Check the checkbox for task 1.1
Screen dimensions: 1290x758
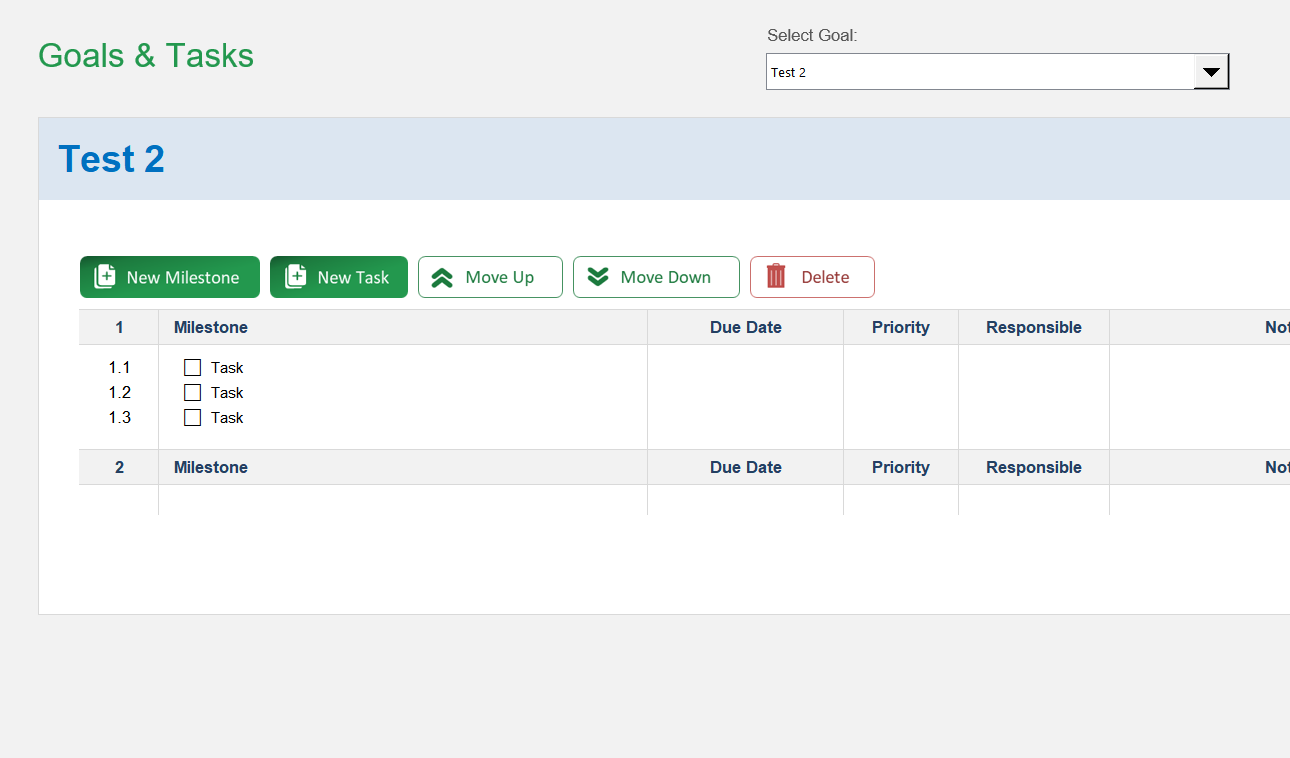coord(192,367)
